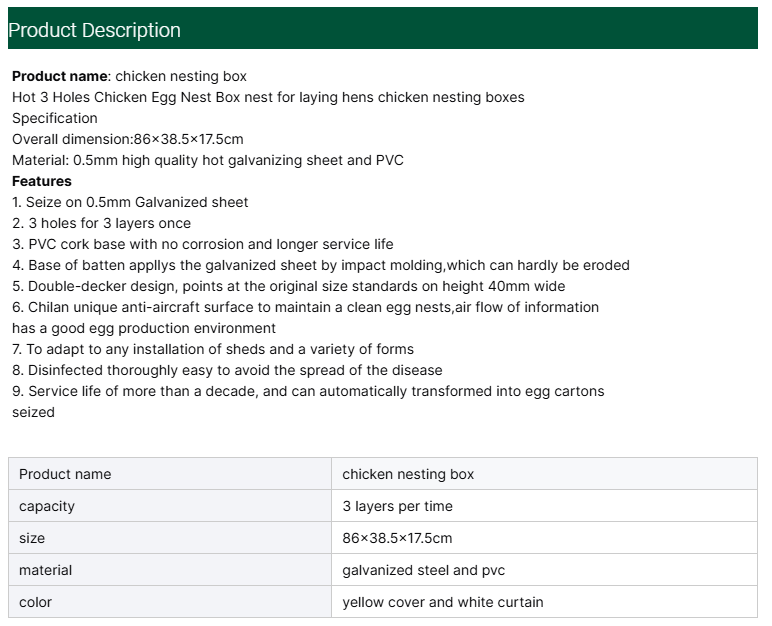Image resolution: width=772 pixels, height=626 pixels.
Task: Click feature 4 about base of batten
Action: click(x=321, y=265)
